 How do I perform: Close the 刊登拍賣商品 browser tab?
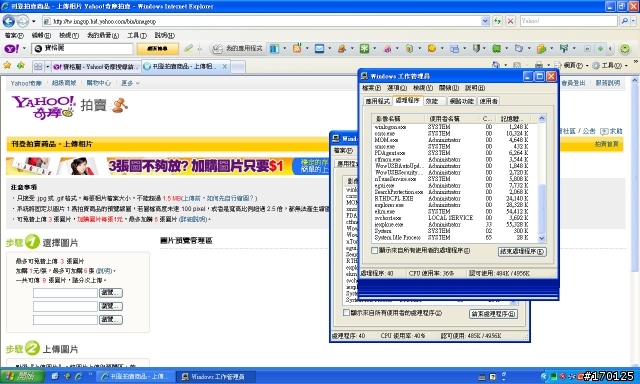click(x=224, y=67)
